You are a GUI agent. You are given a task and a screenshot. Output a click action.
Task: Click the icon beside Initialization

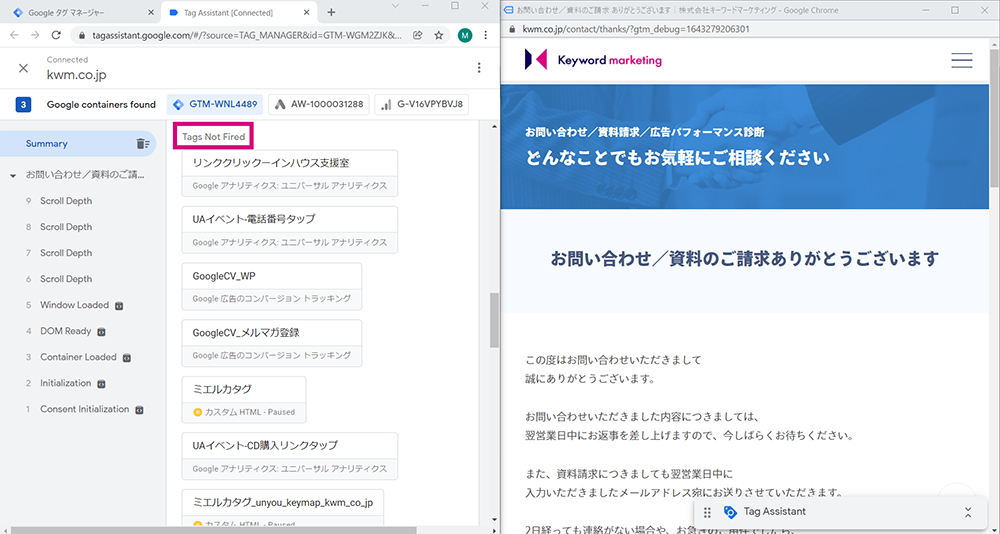pyautogui.click(x=101, y=384)
